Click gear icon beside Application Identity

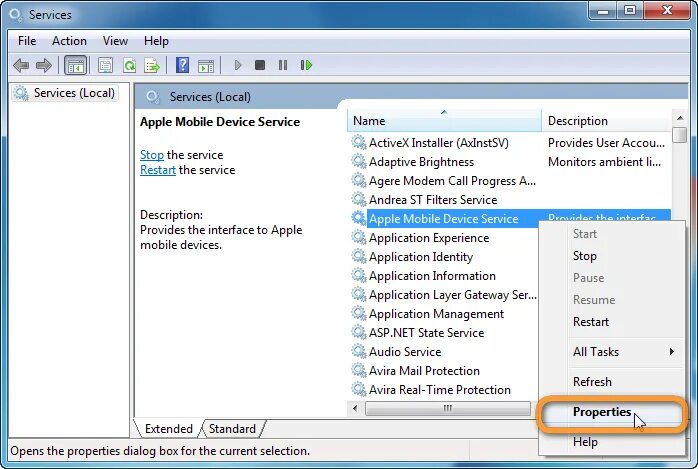coord(358,256)
